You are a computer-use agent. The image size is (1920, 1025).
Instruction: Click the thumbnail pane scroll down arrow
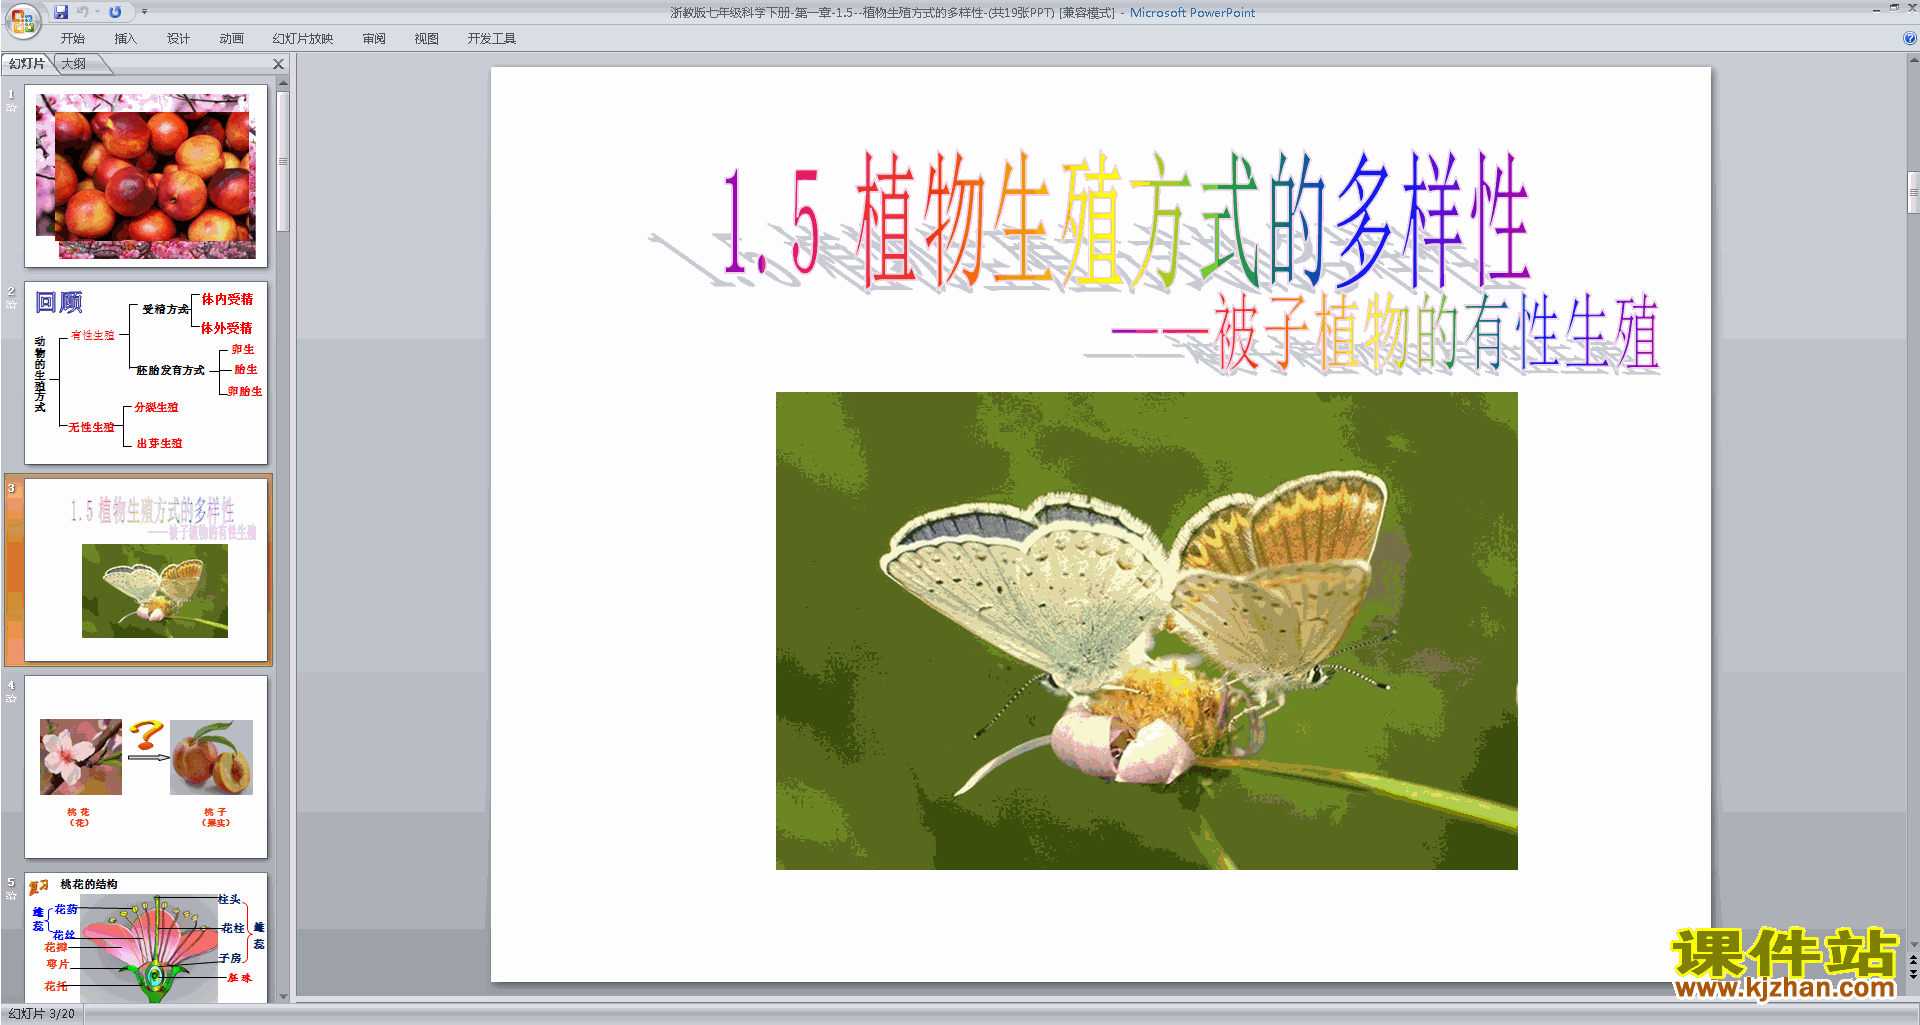coord(283,996)
